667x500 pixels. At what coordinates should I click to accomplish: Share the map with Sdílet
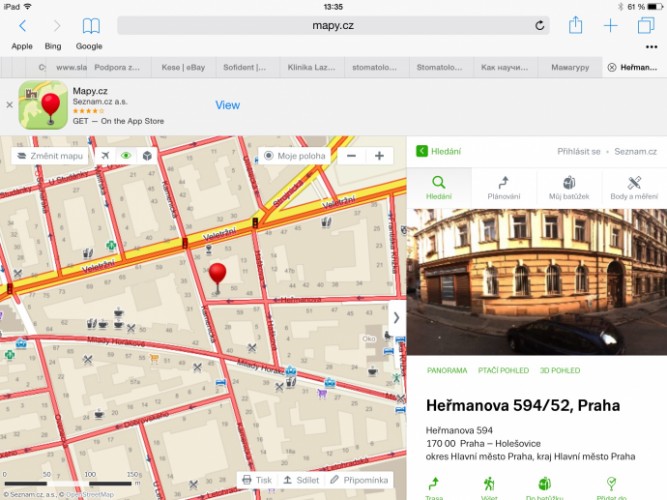(301, 480)
